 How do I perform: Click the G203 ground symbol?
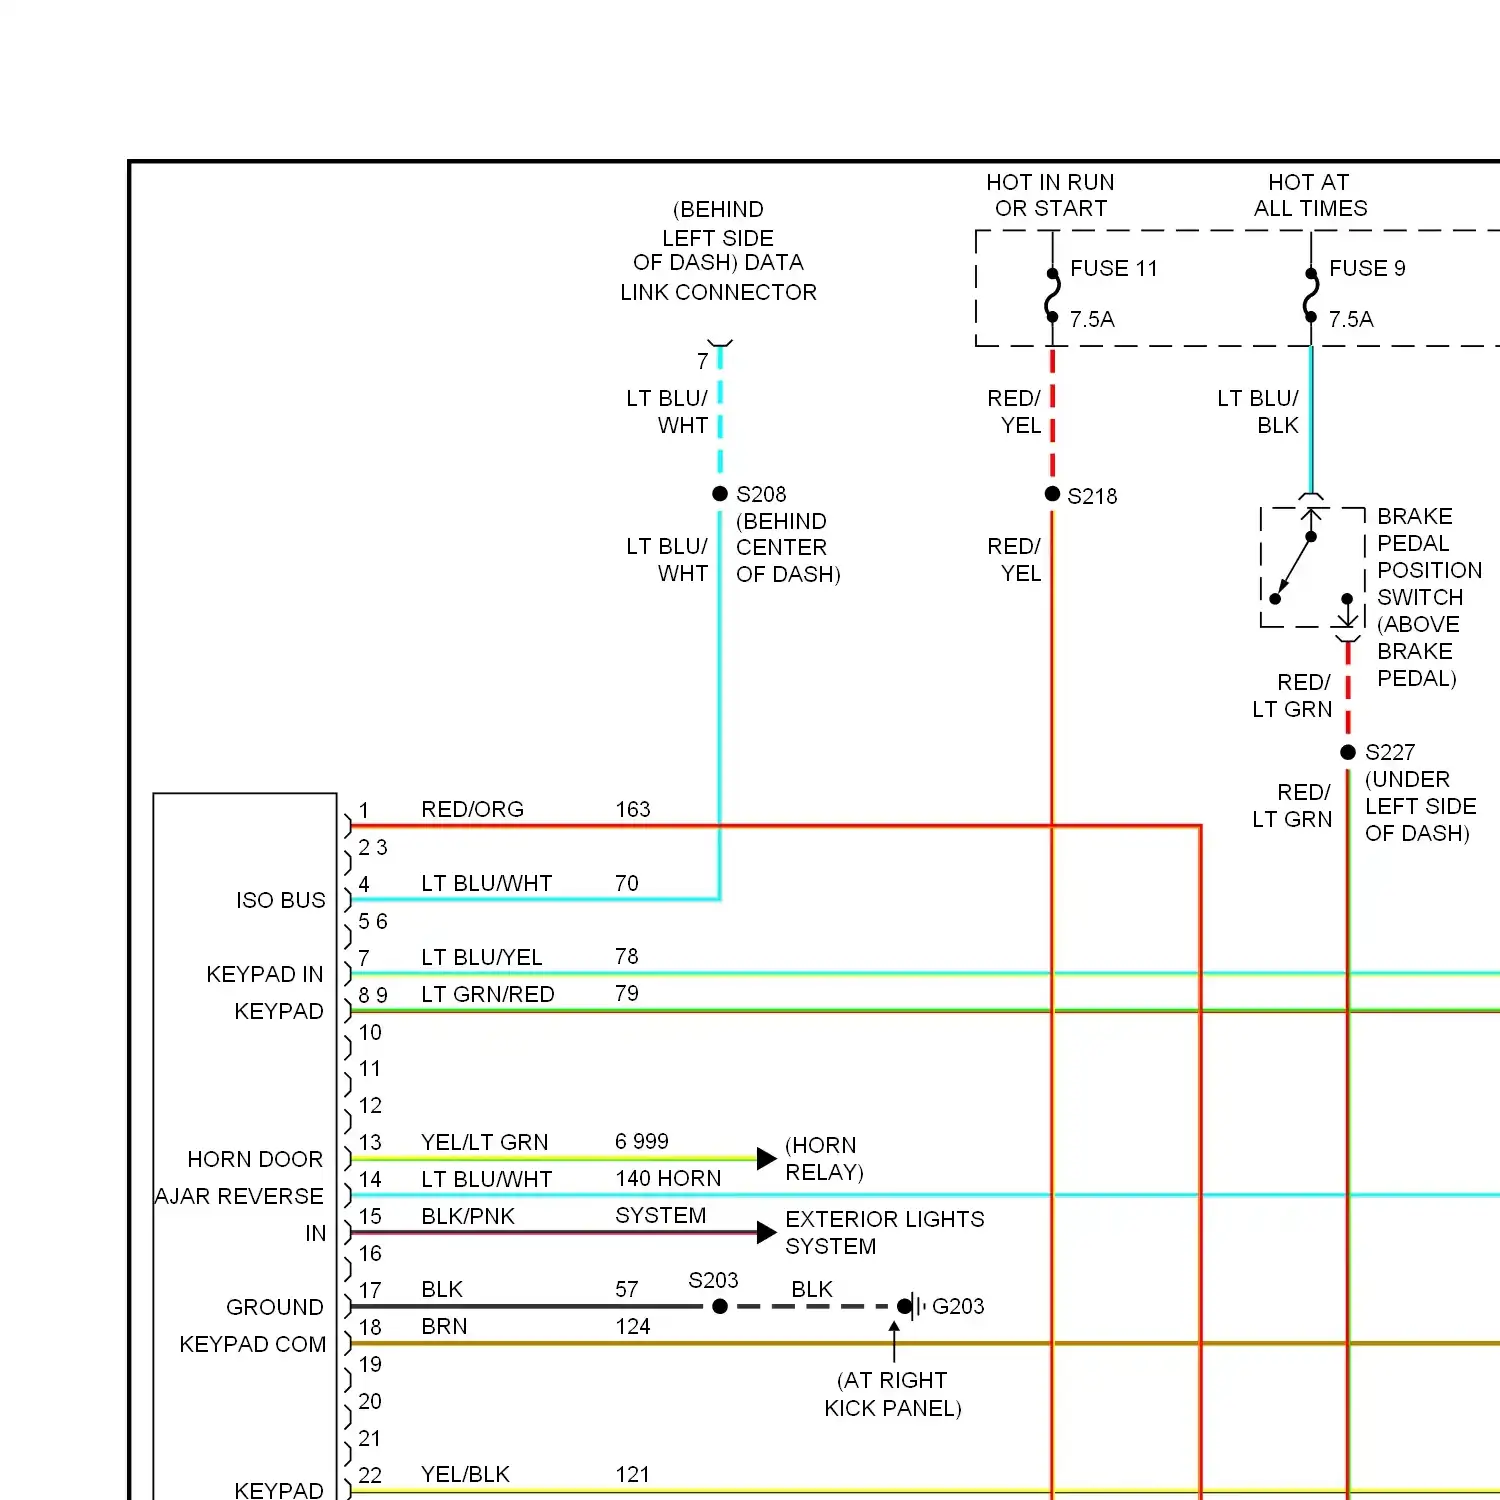[913, 1306]
